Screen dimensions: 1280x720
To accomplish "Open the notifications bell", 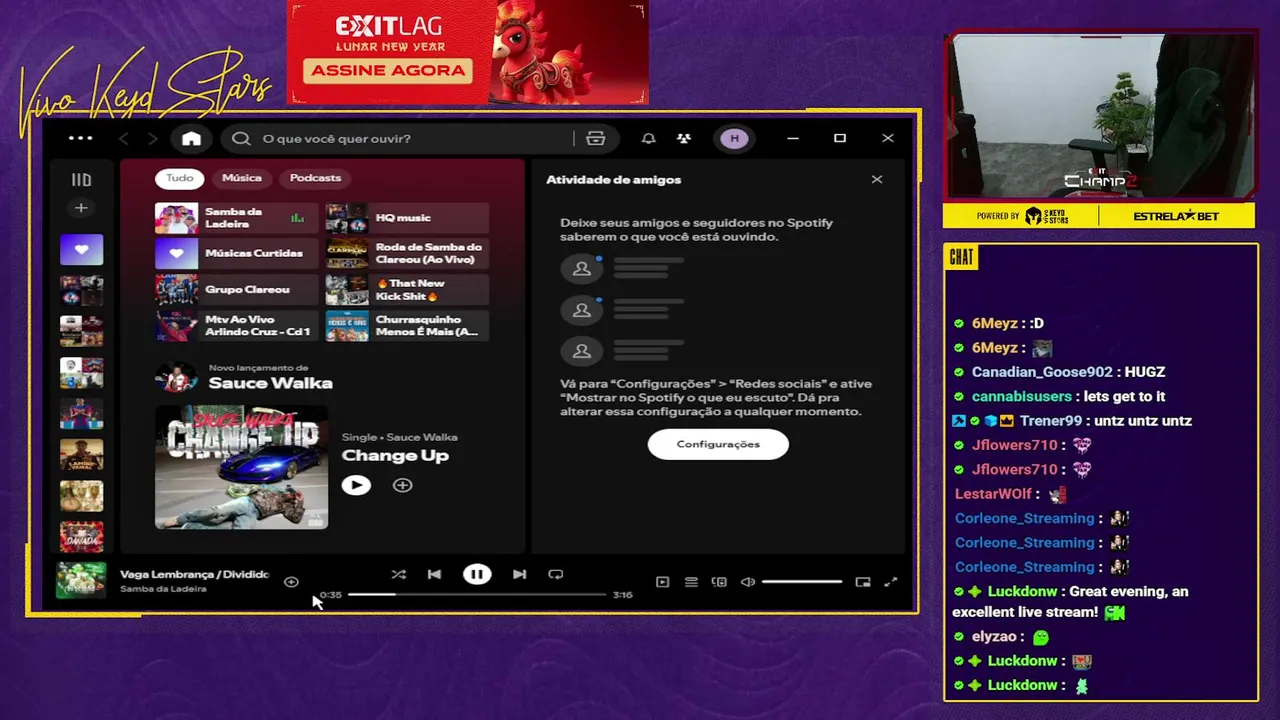I will 648,139.
